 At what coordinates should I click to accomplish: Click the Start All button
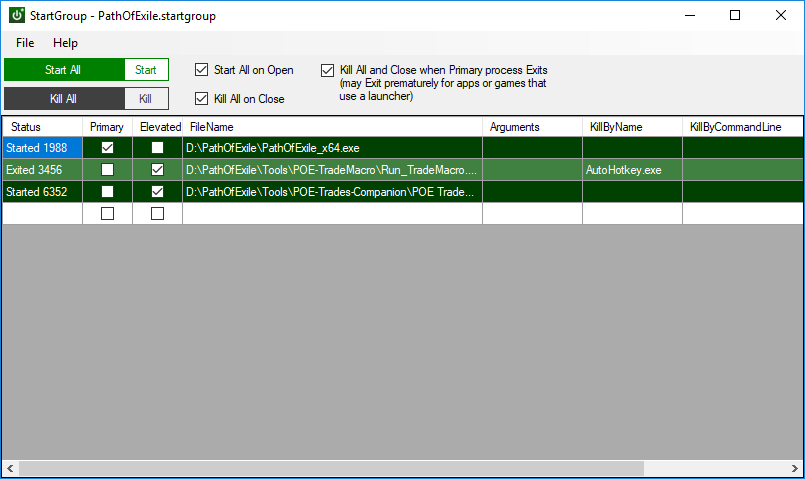coord(64,70)
